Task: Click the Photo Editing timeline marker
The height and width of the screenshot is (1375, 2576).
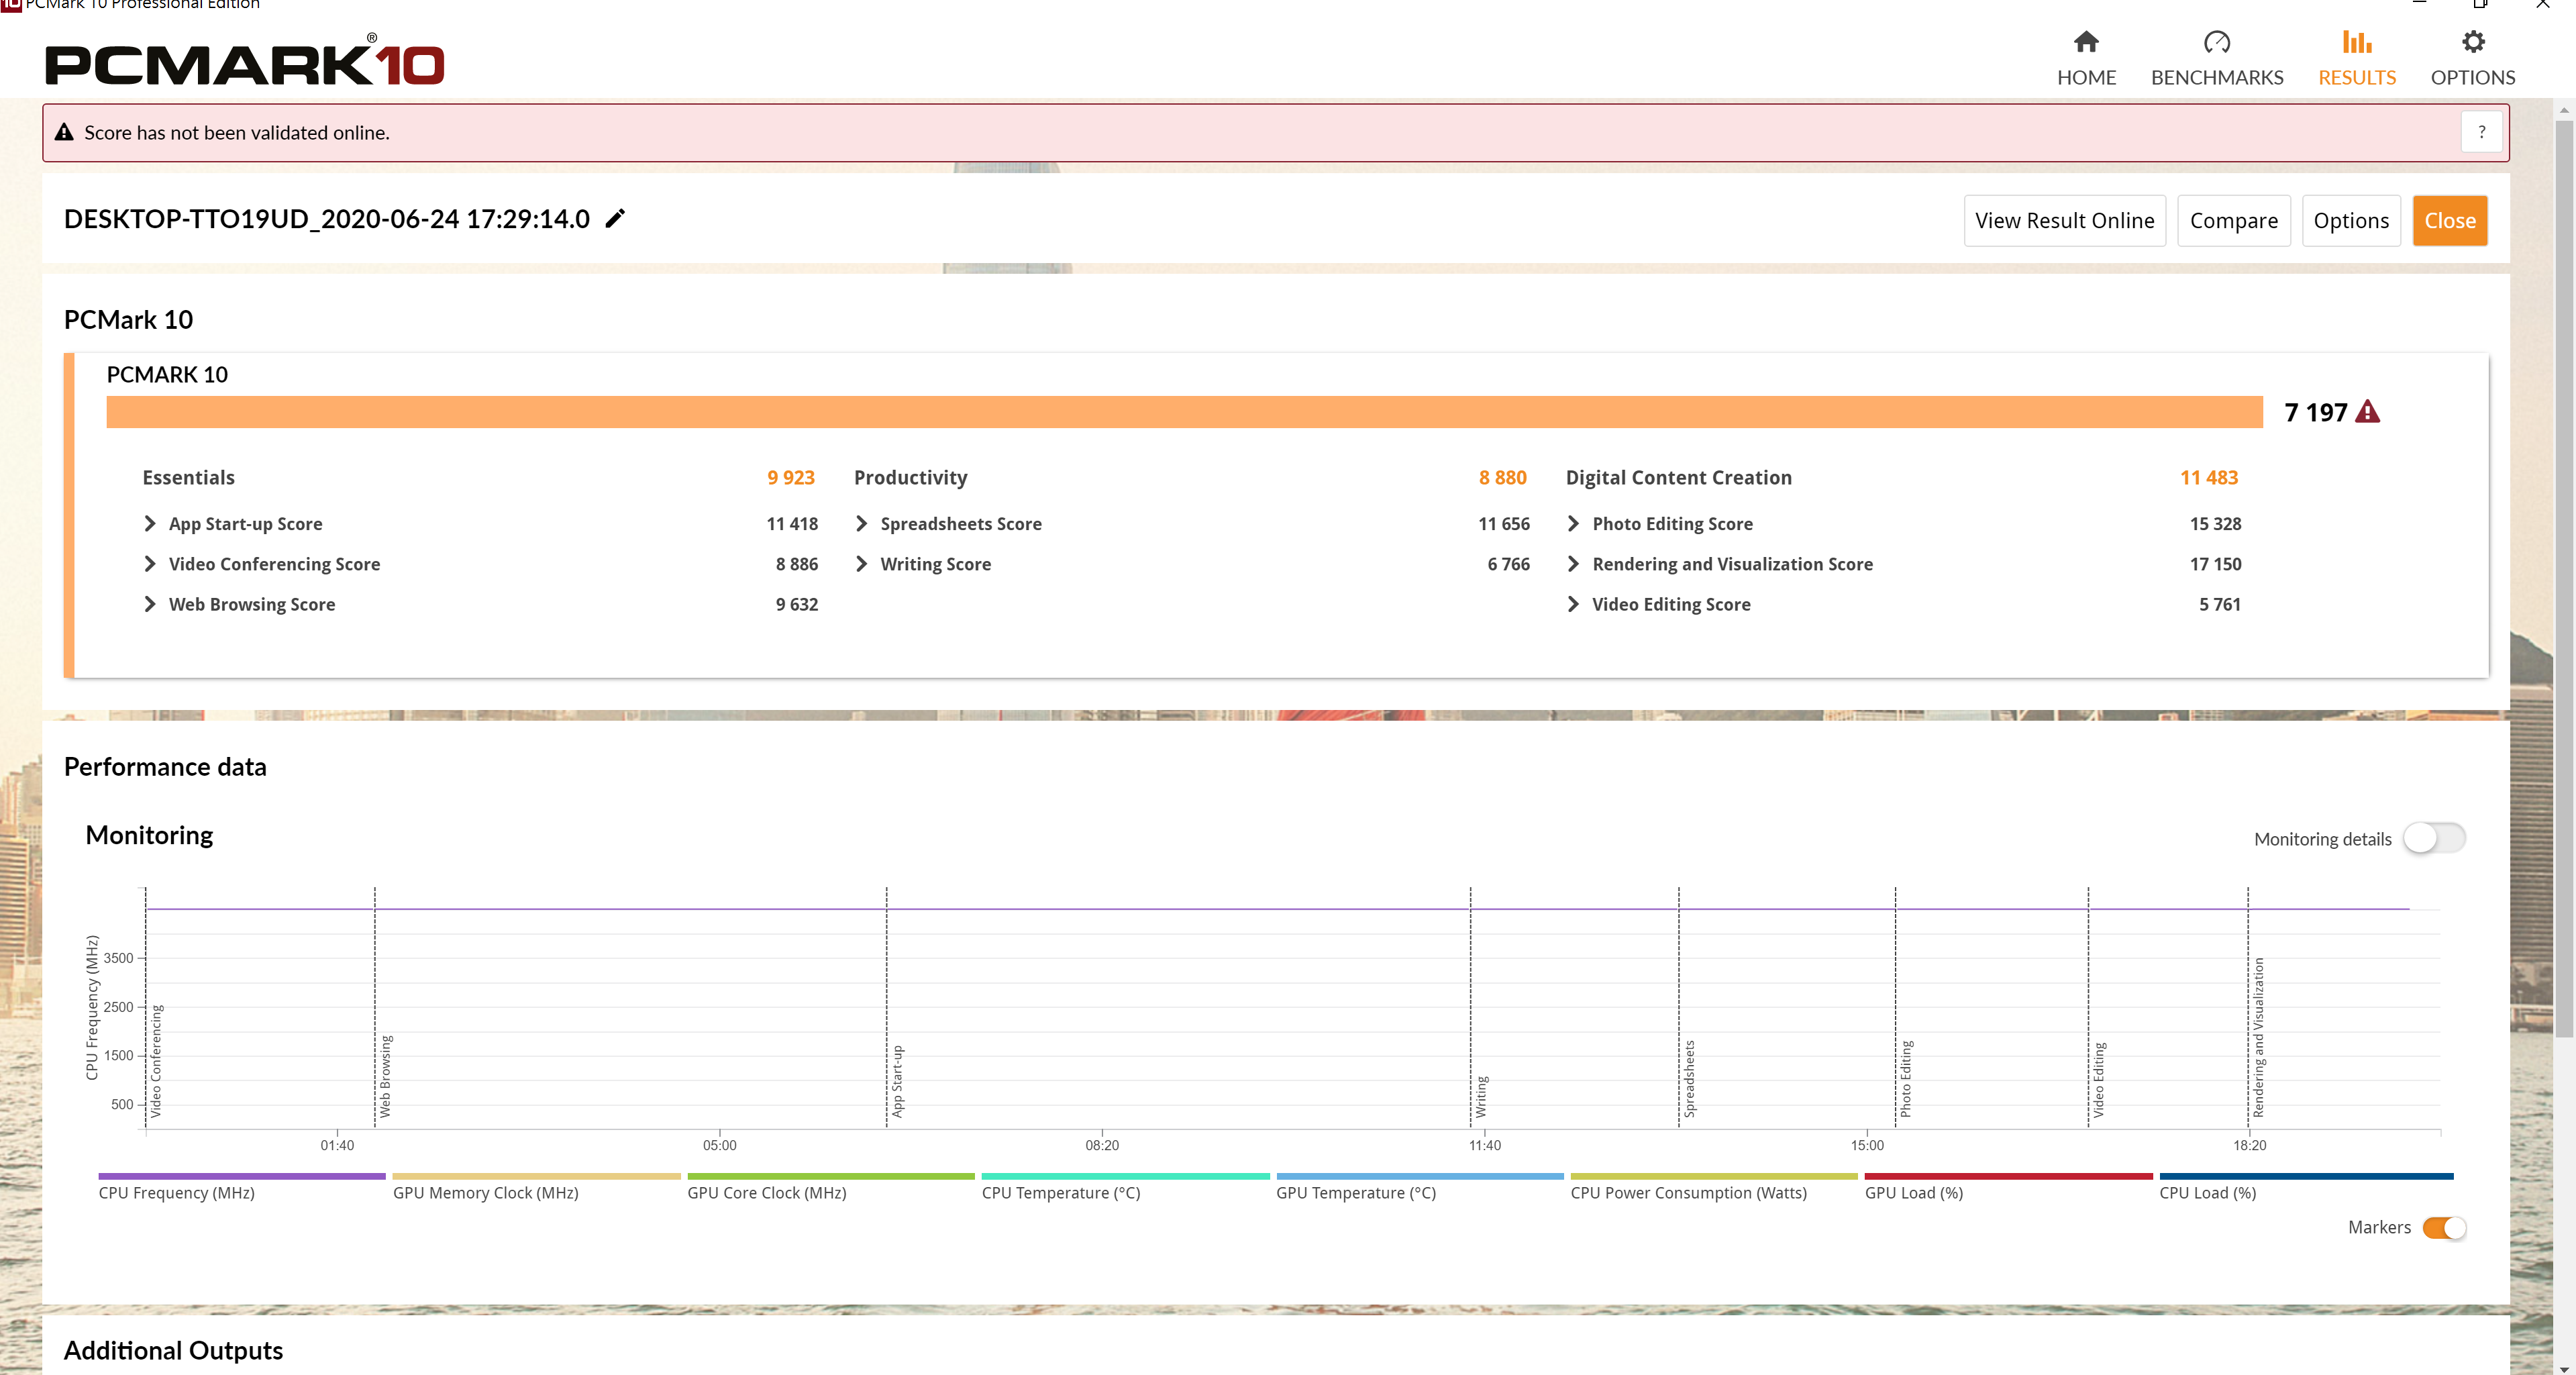Action: point(1905,1078)
